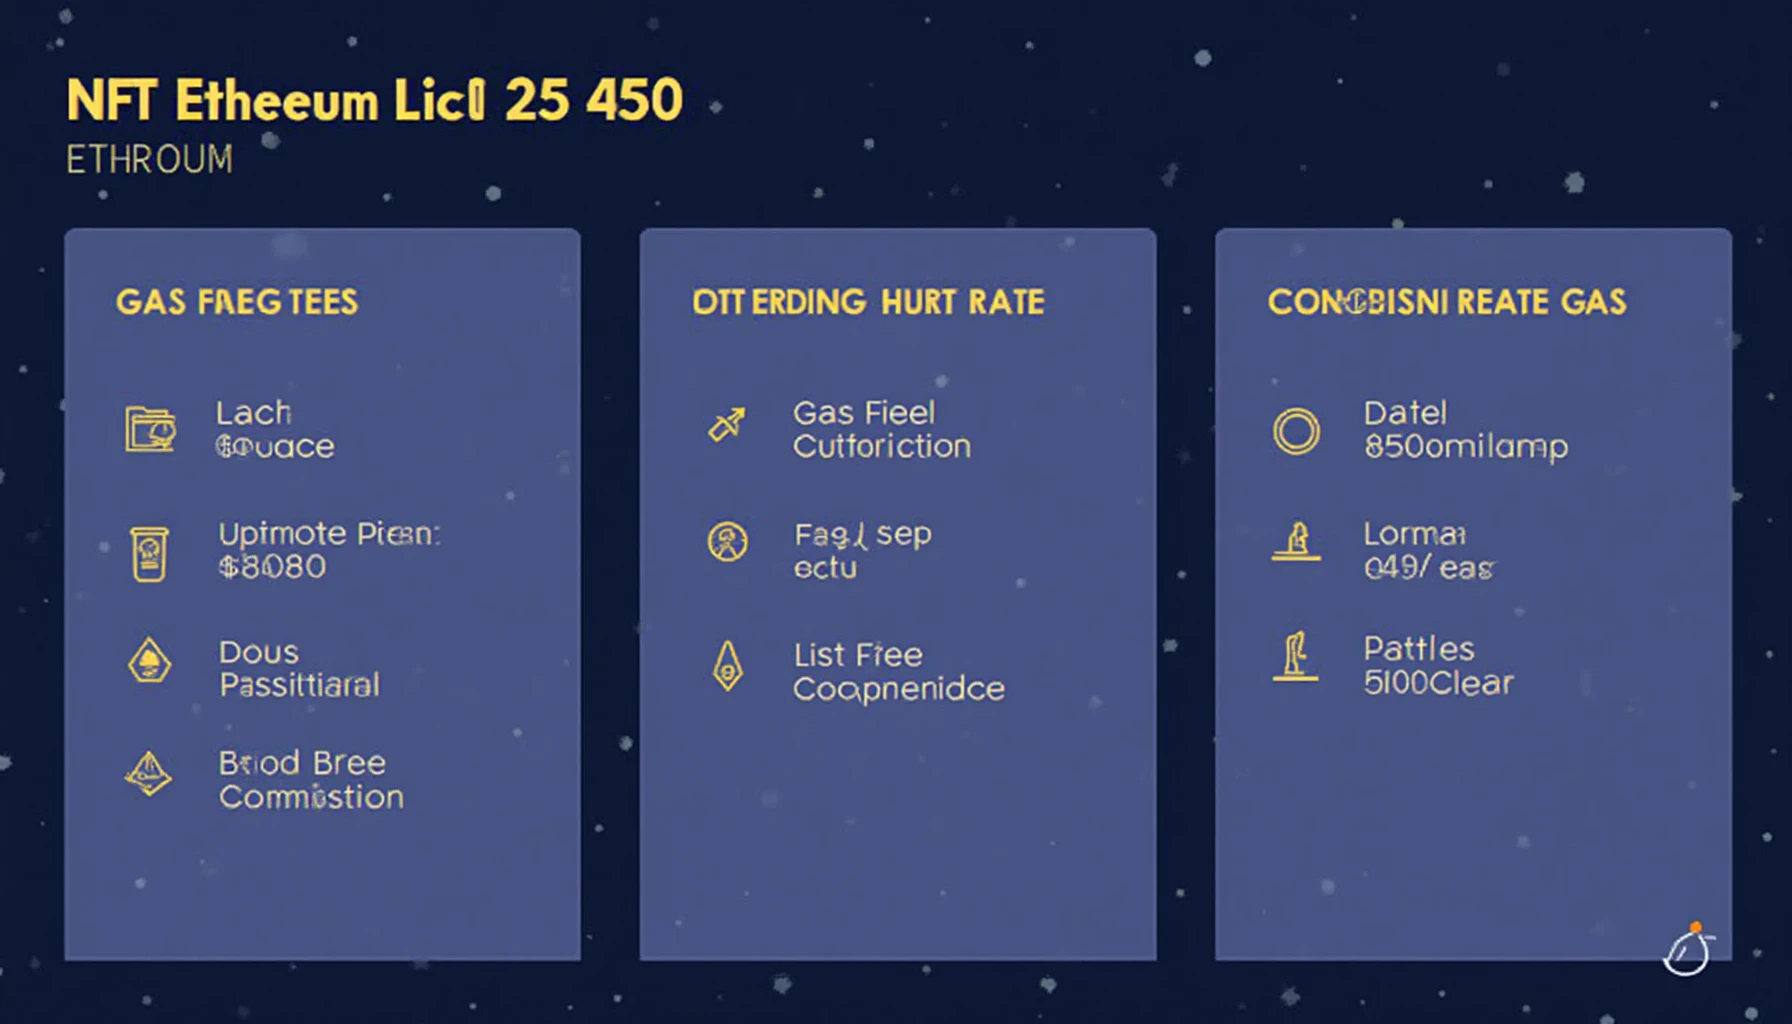Open the GAS FAEG TEES card heading

(x=237, y=302)
